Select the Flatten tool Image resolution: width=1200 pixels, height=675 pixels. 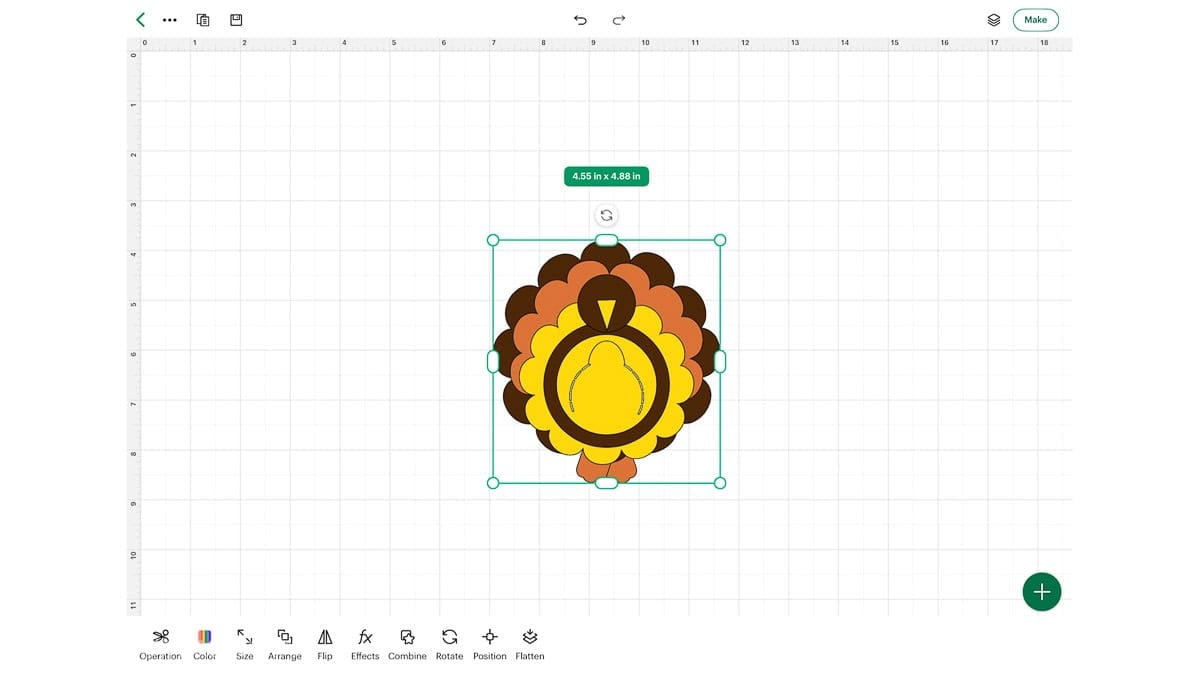pyautogui.click(x=530, y=644)
